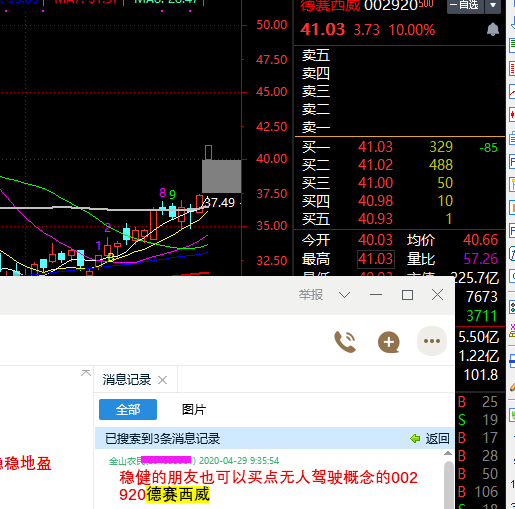Open the dropdown arrow beside 自选
The width and height of the screenshot is (515, 509).
pyautogui.click(x=493, y=6)
